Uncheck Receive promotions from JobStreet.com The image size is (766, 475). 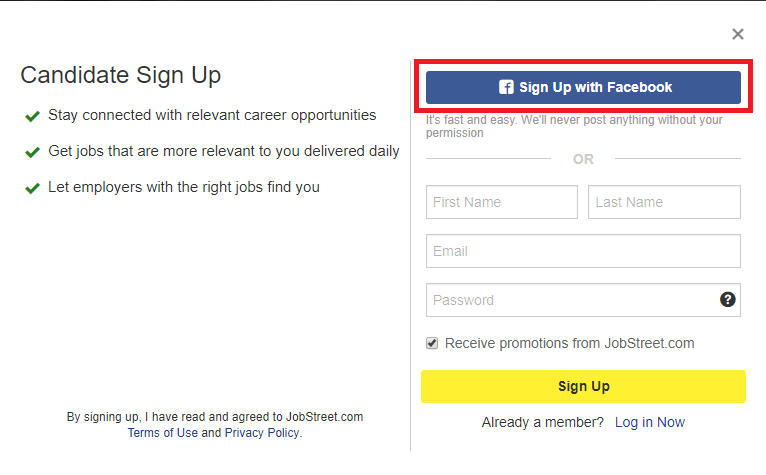tap(432, 343)
